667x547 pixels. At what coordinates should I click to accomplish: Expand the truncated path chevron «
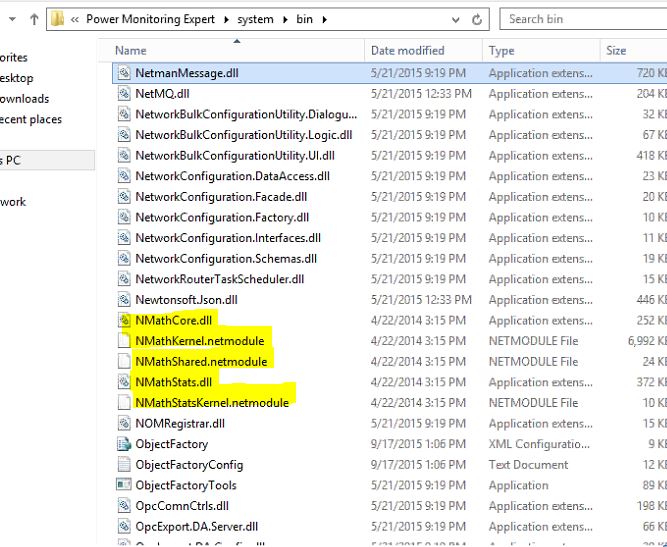[x=74, y=20]
